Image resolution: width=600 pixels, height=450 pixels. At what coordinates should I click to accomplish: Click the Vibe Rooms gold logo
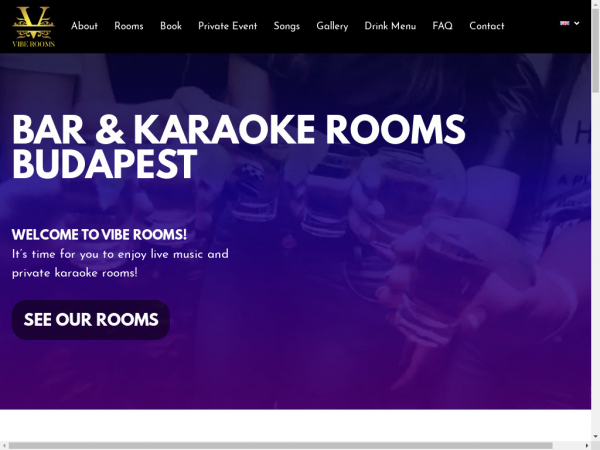34,27
